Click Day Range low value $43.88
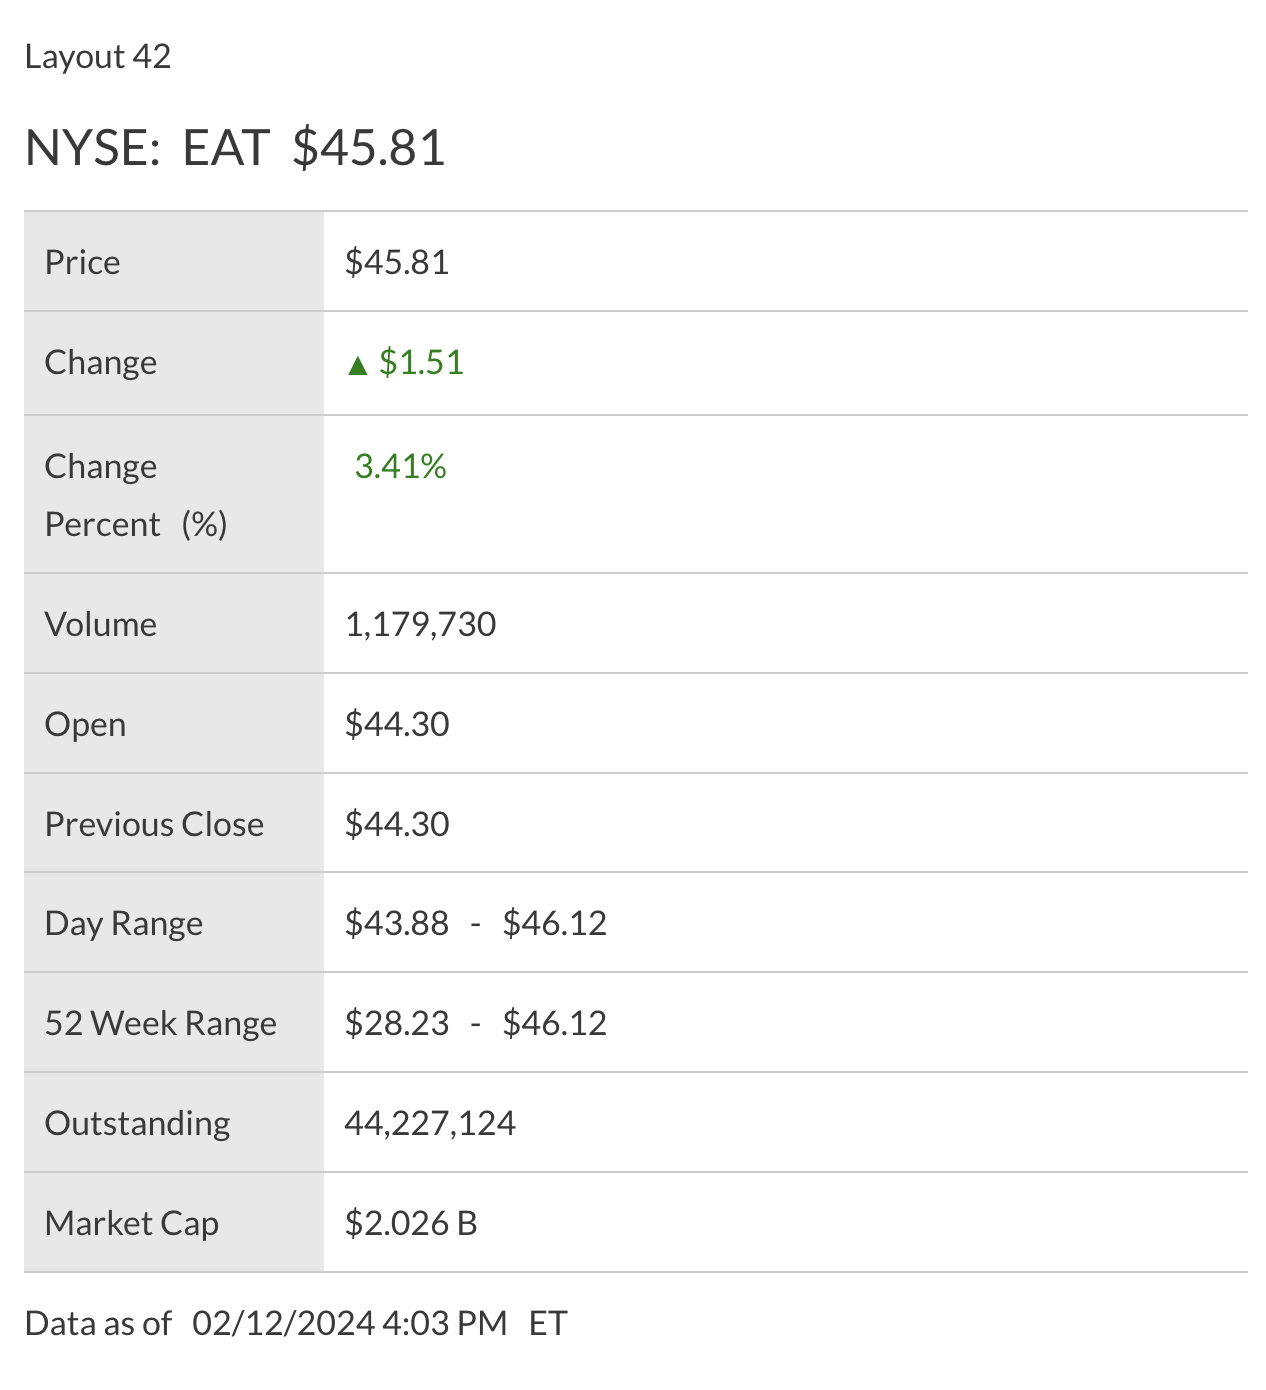This screenshot has width=1266, height=1390. click(x=397, y=923)
